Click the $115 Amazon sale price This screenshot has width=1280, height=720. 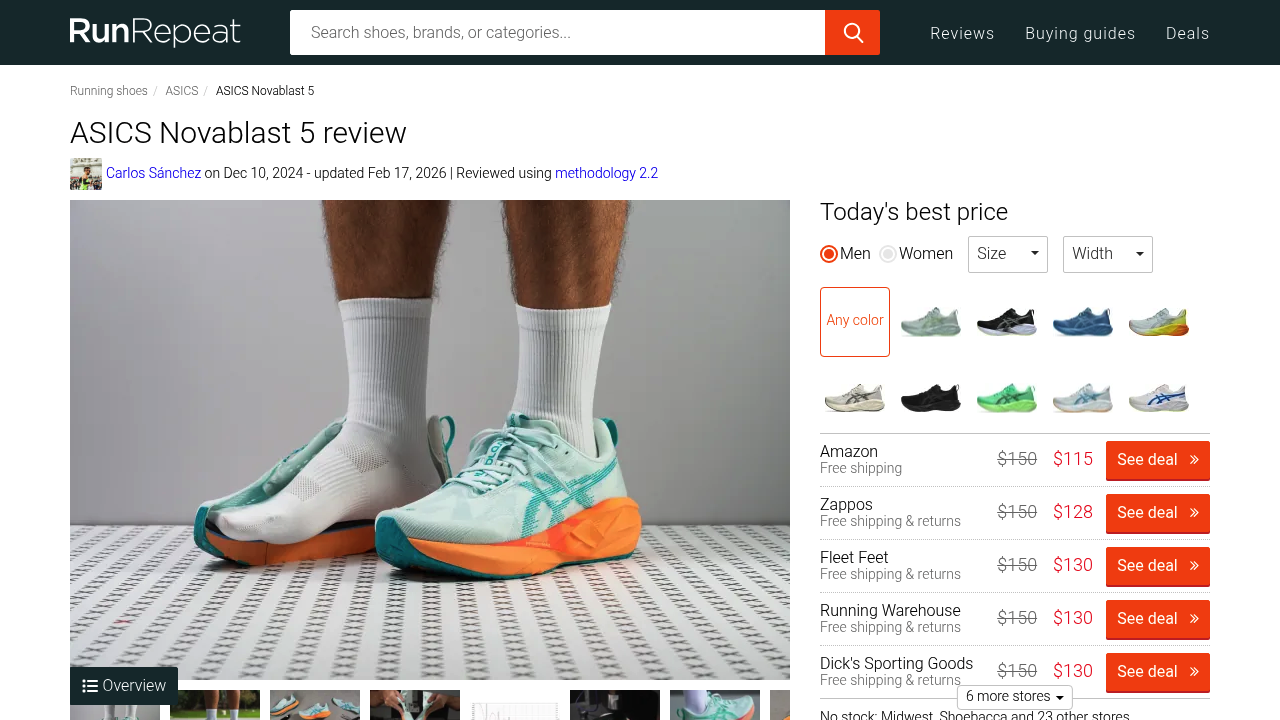click(1073, 459)
